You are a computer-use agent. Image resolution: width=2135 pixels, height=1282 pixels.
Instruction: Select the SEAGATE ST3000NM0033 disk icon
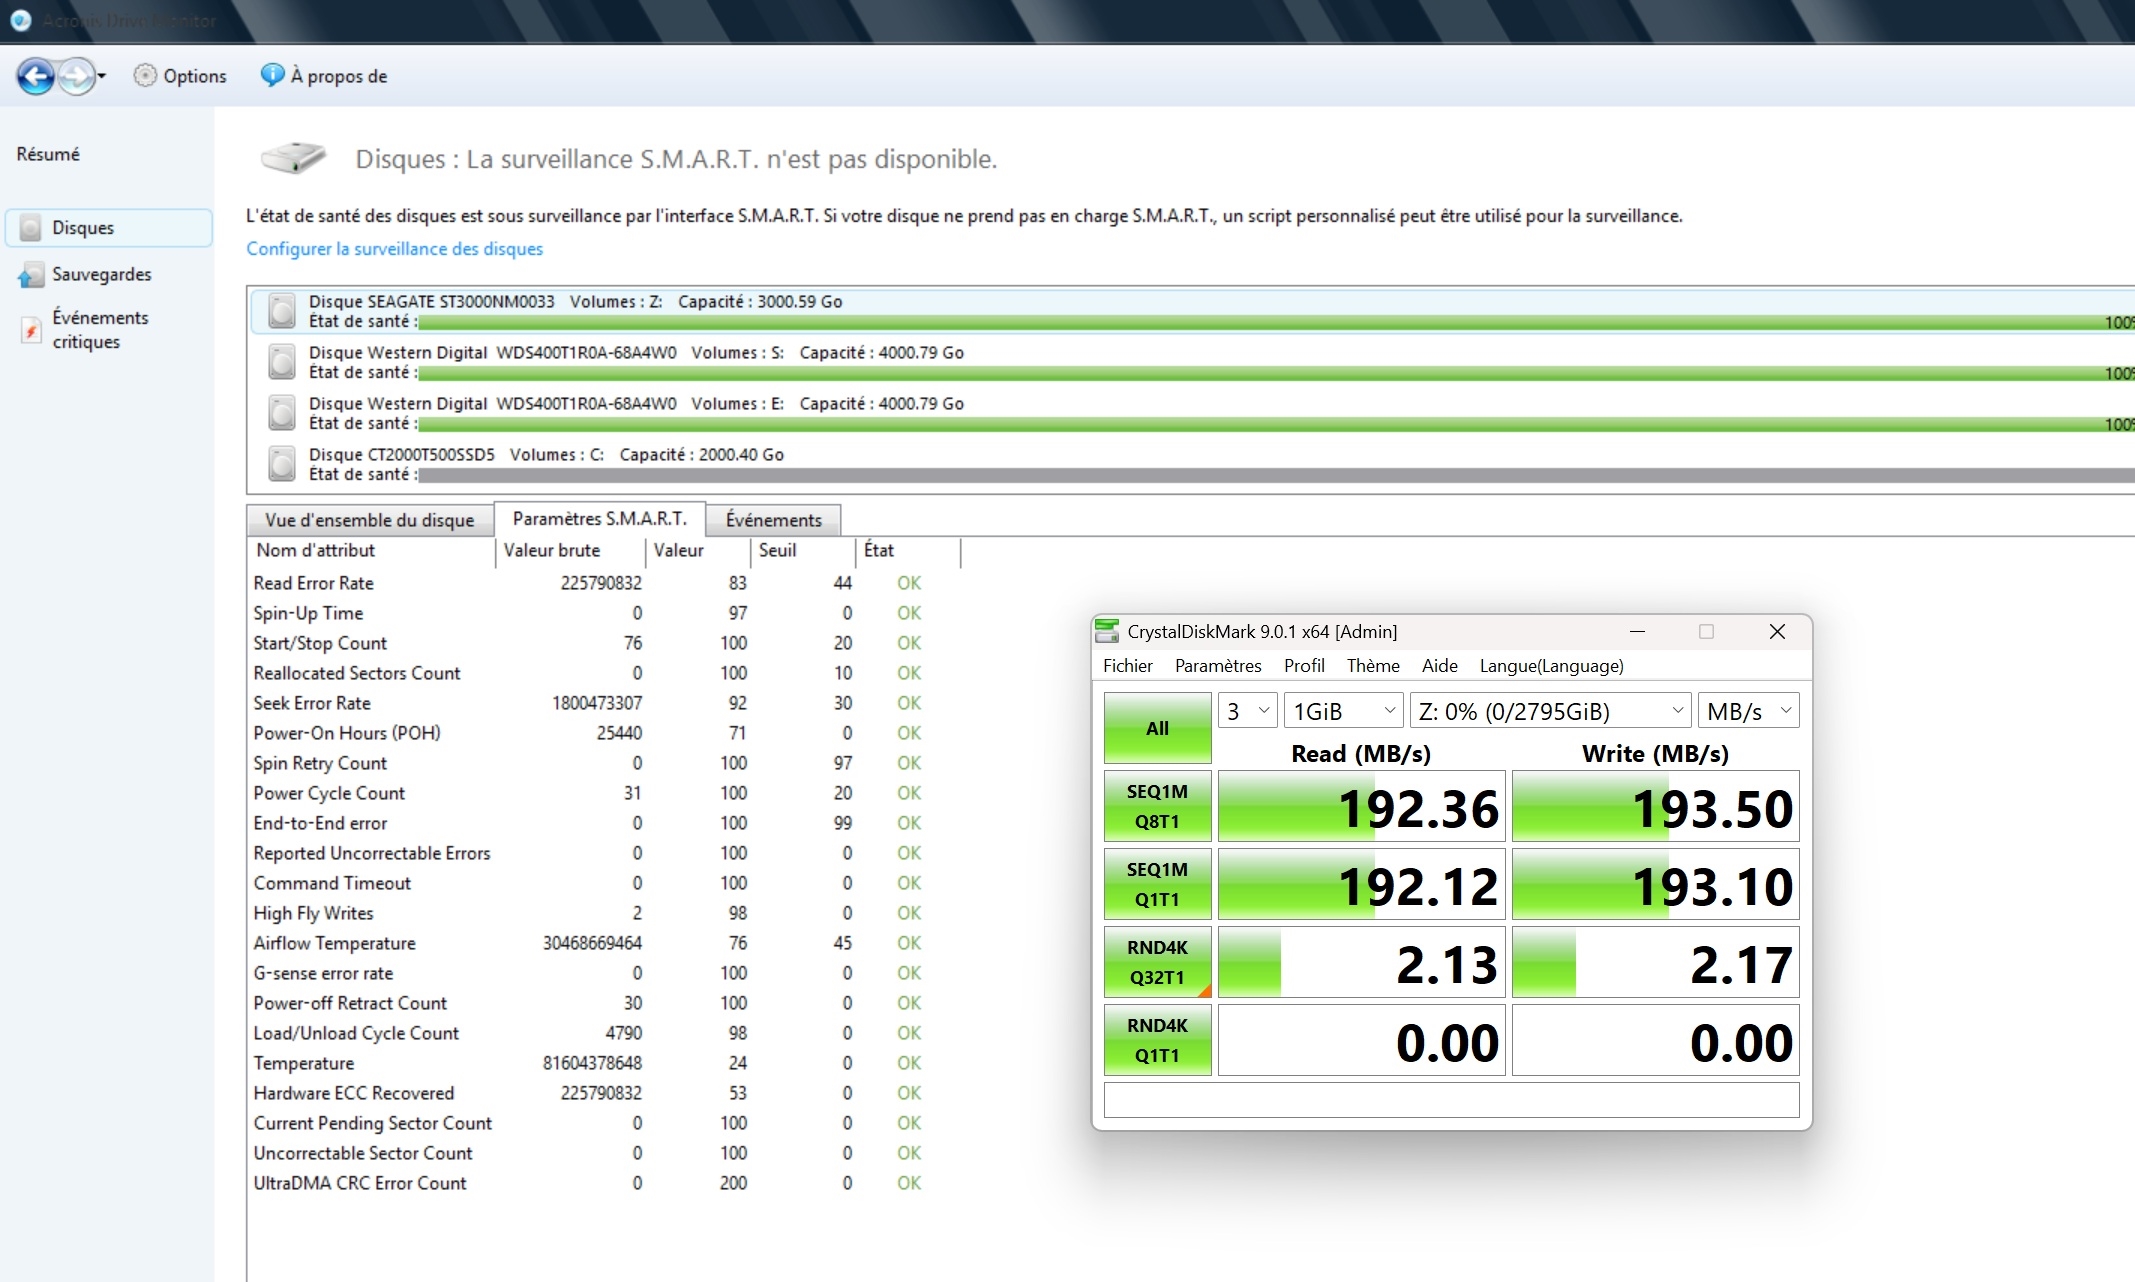[282, 311]
